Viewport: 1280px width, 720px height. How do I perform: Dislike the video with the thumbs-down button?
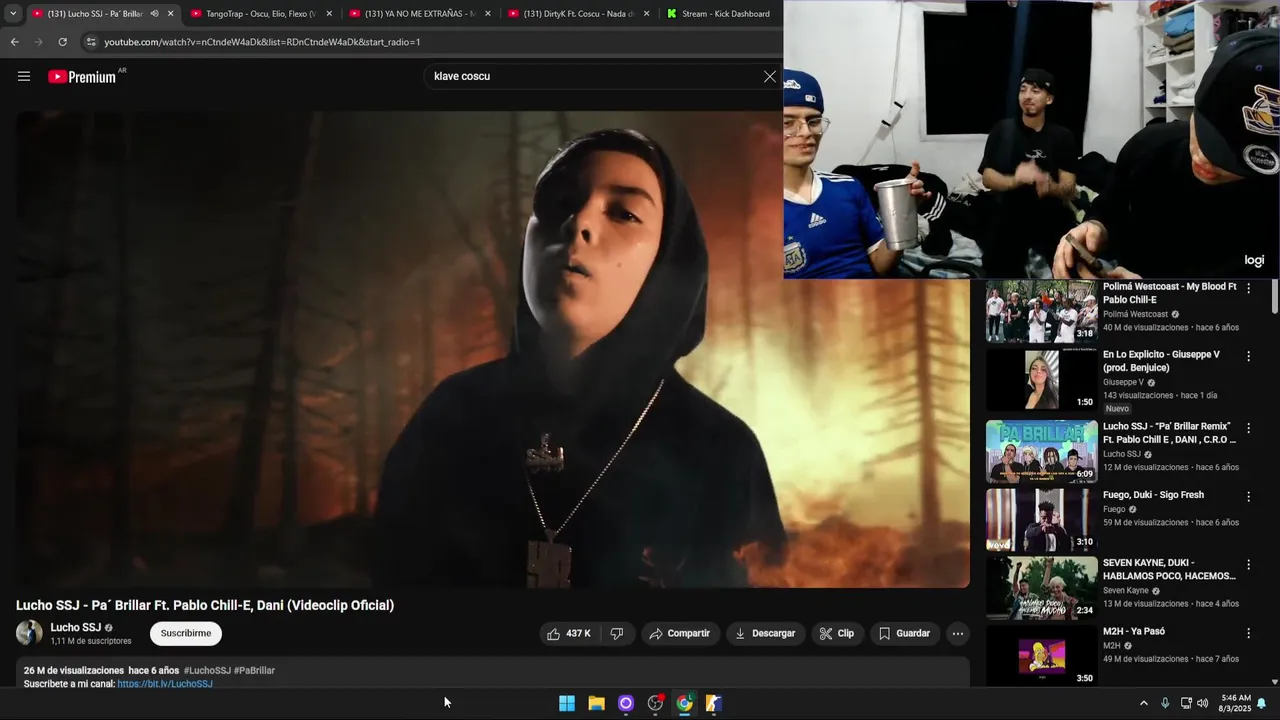(617, 633)
